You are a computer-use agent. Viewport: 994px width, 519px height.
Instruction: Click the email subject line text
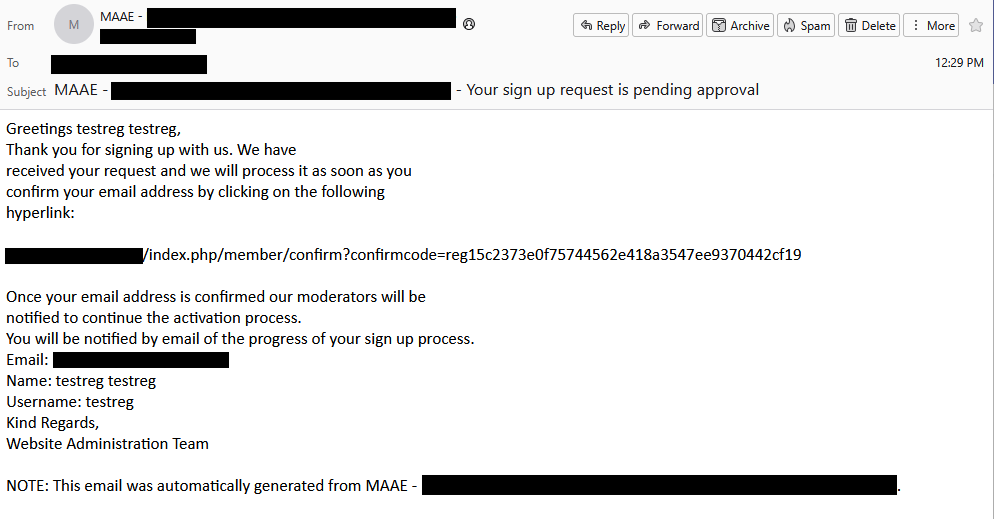pyautogui.click(x=612, y=90)
